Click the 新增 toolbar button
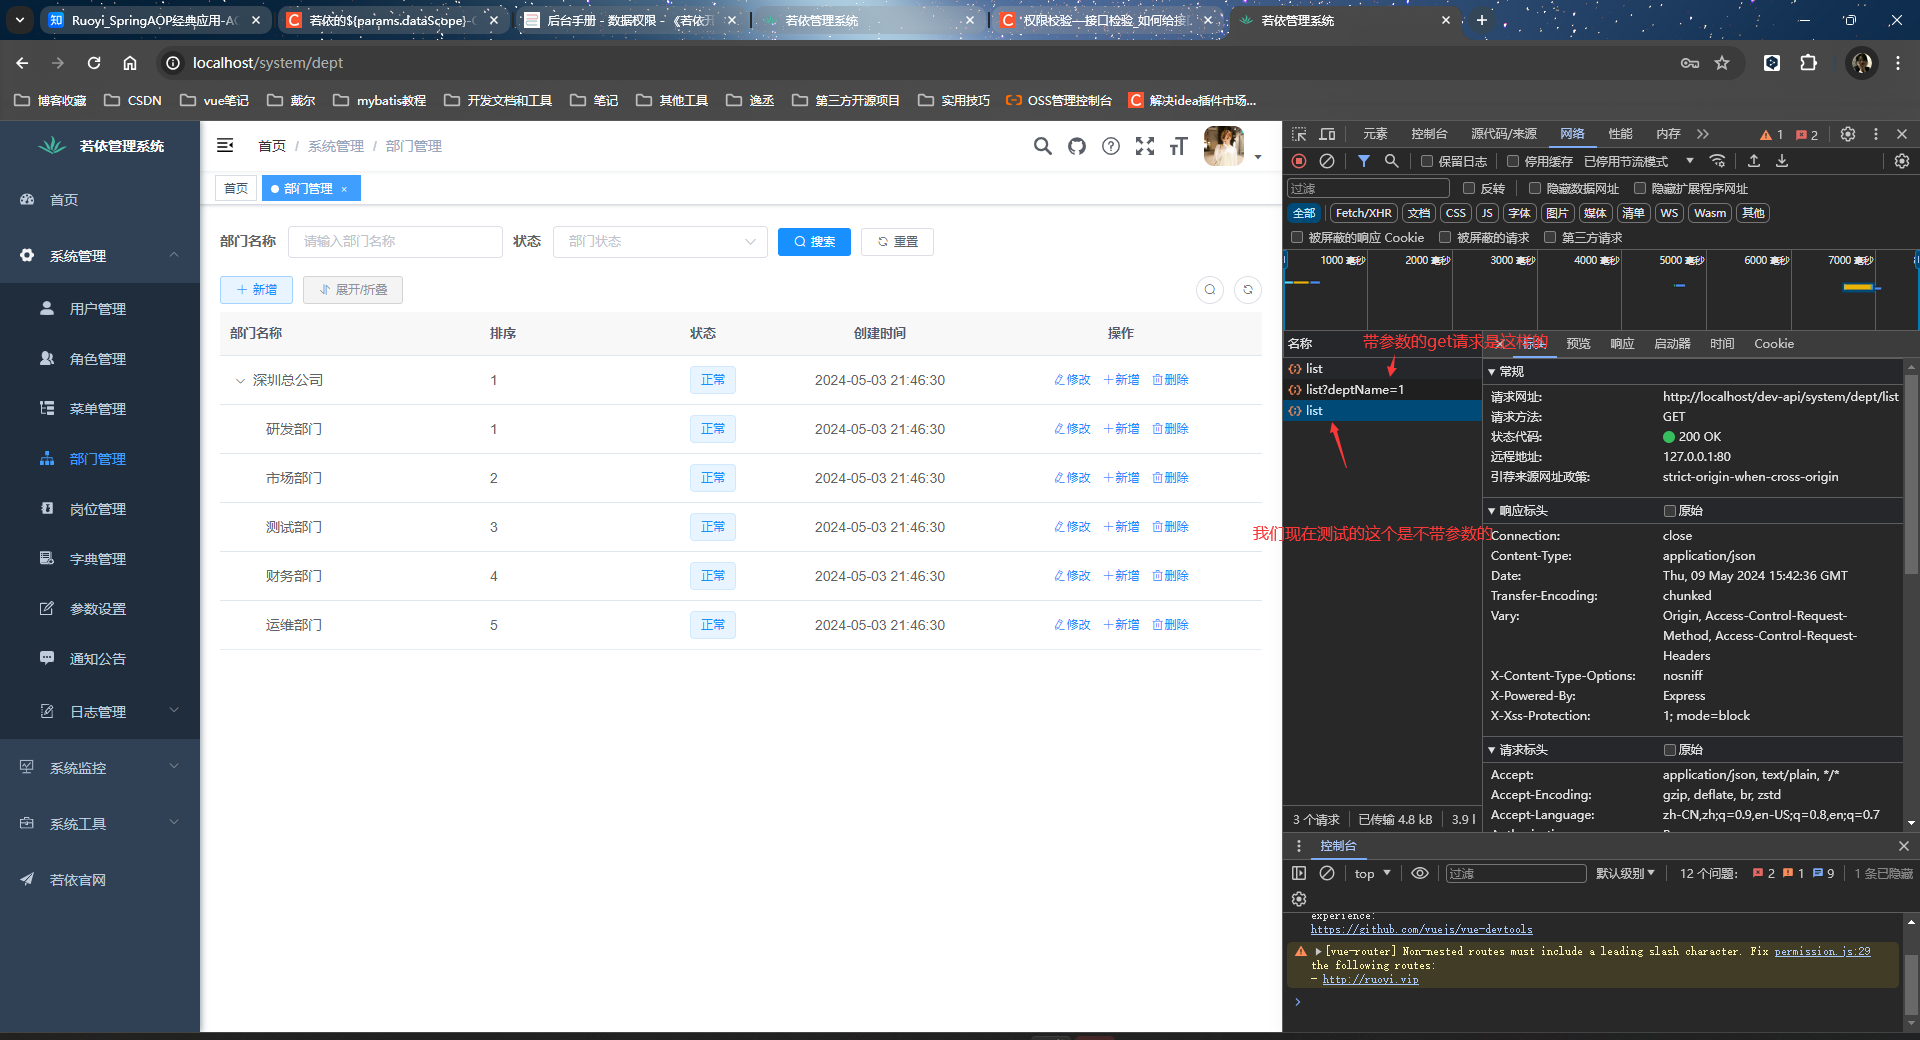 (x=256, y=290)
